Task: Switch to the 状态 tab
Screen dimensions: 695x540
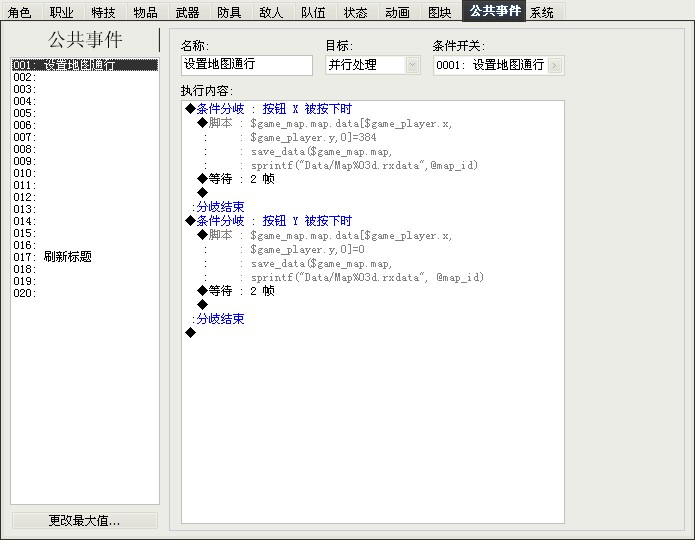Action: pos(355,12)
